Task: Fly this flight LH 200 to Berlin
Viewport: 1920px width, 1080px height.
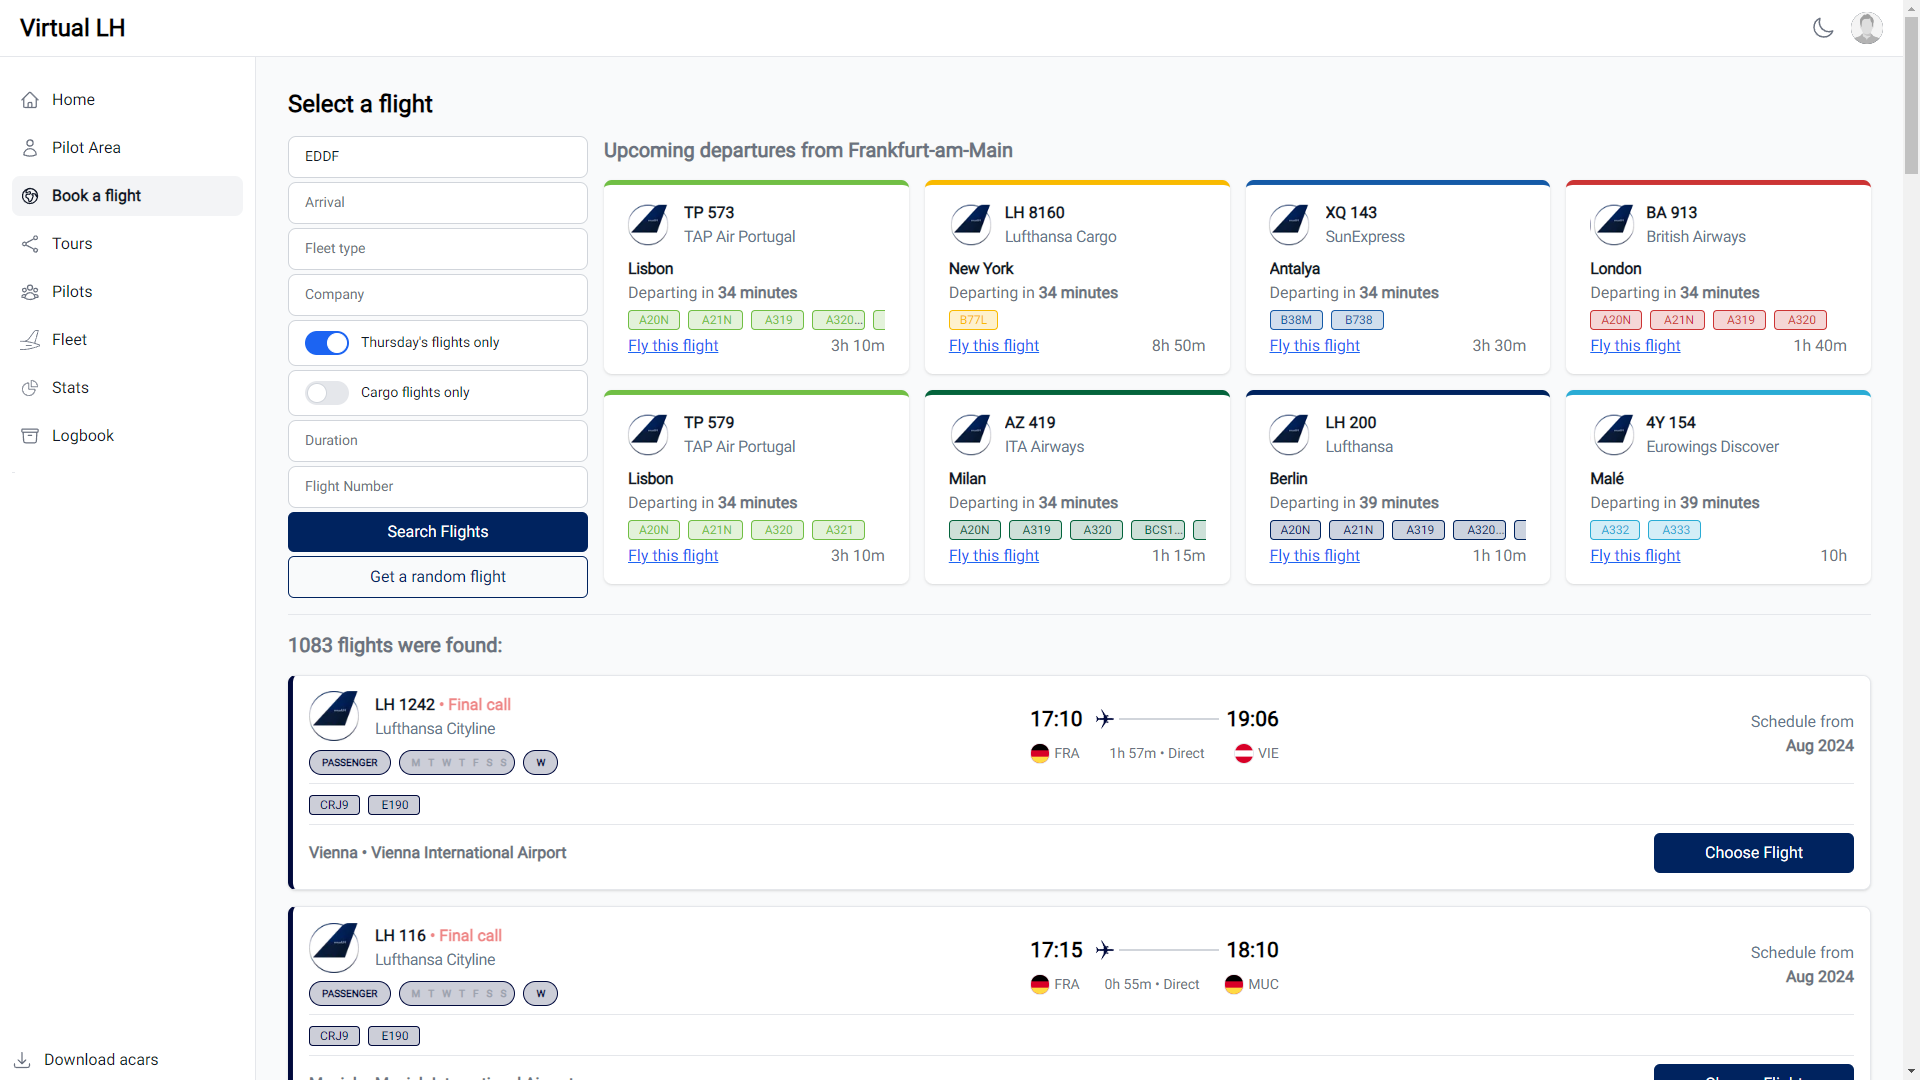Action: pyautogui.click(x=1315, y=556)
